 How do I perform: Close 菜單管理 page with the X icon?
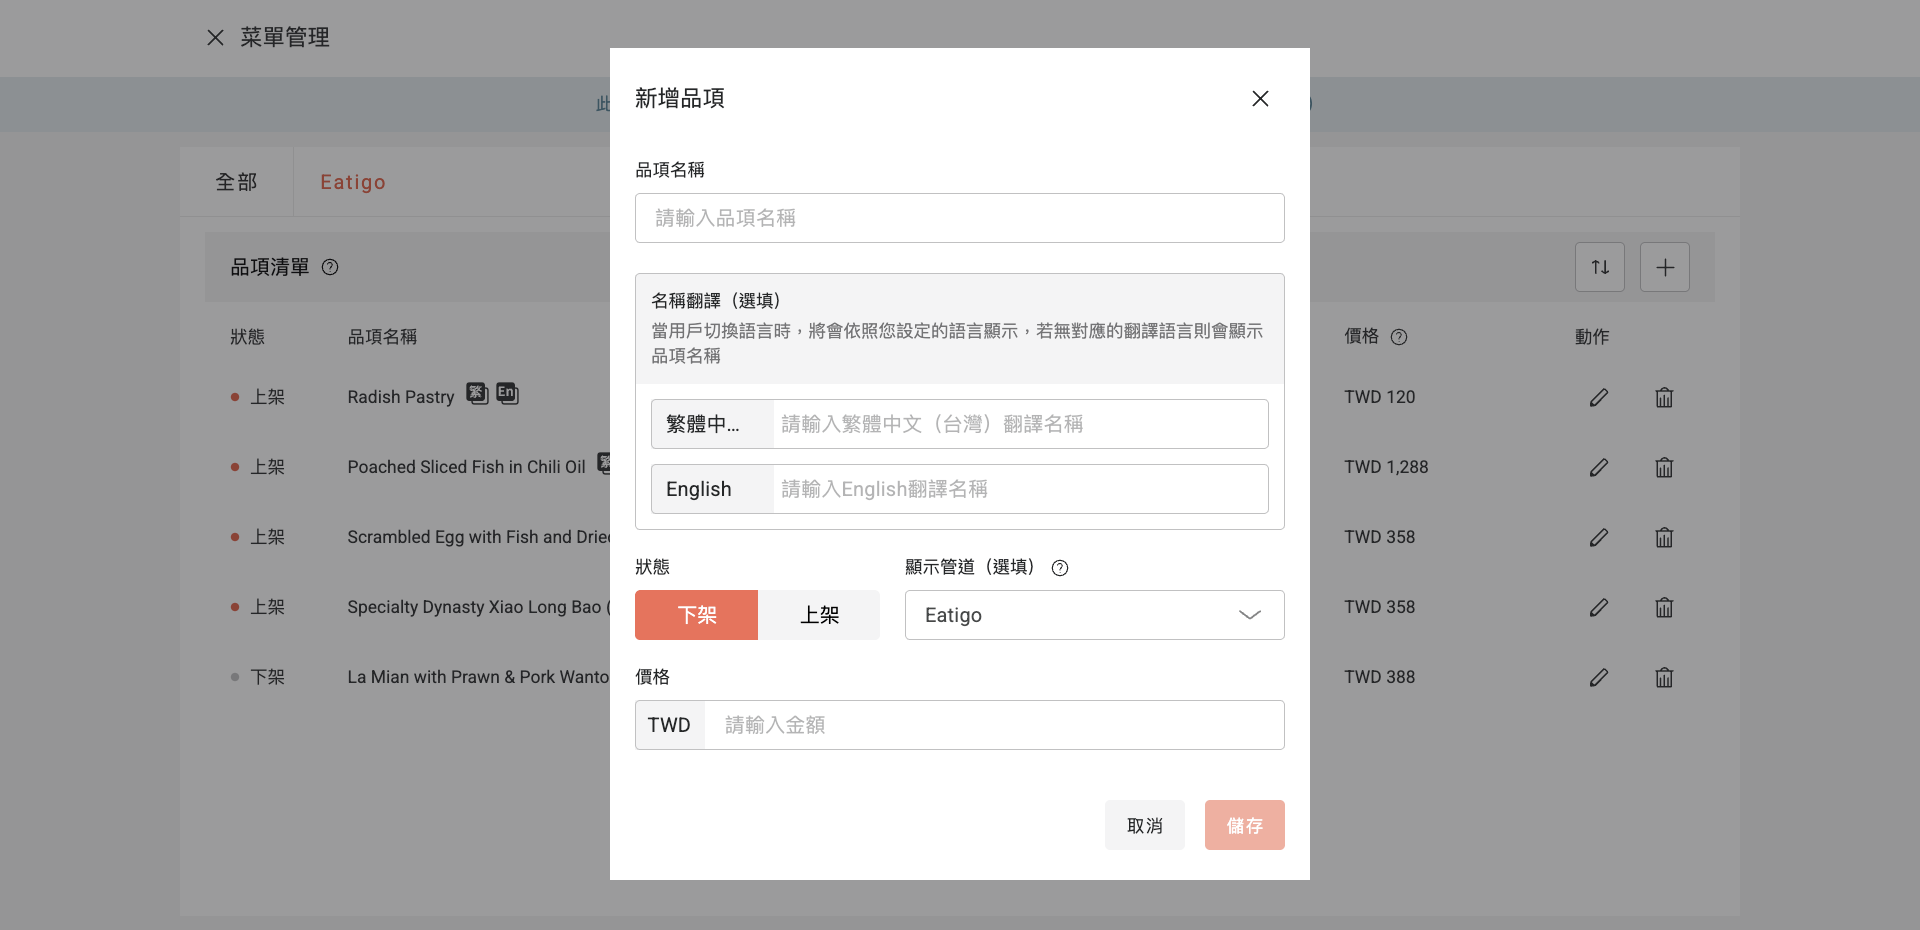click(x=215, y=38)
